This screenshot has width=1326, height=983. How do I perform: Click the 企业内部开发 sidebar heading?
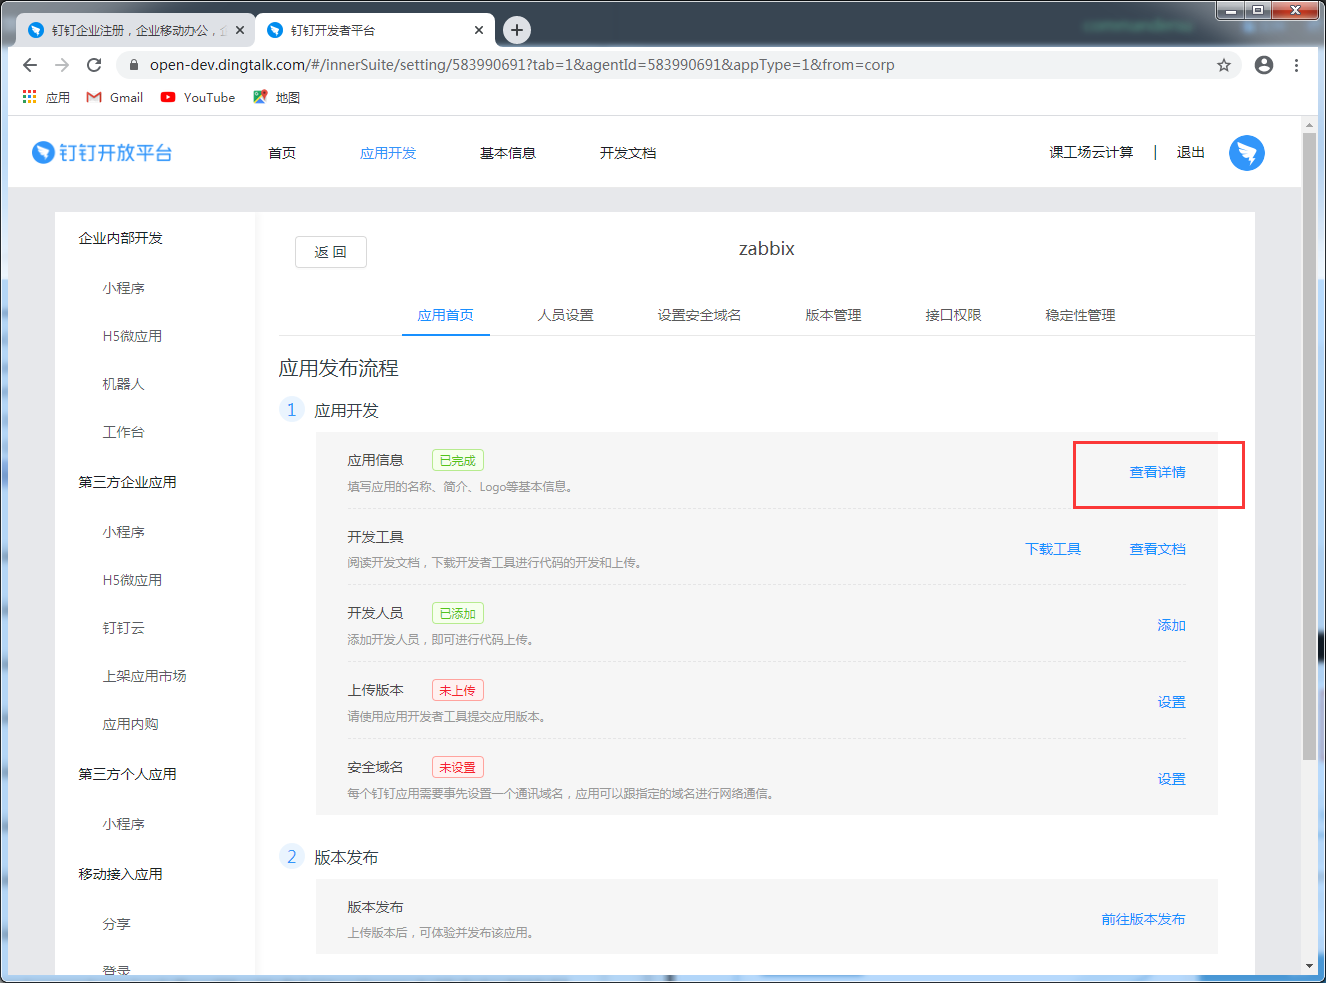point(121,238)
